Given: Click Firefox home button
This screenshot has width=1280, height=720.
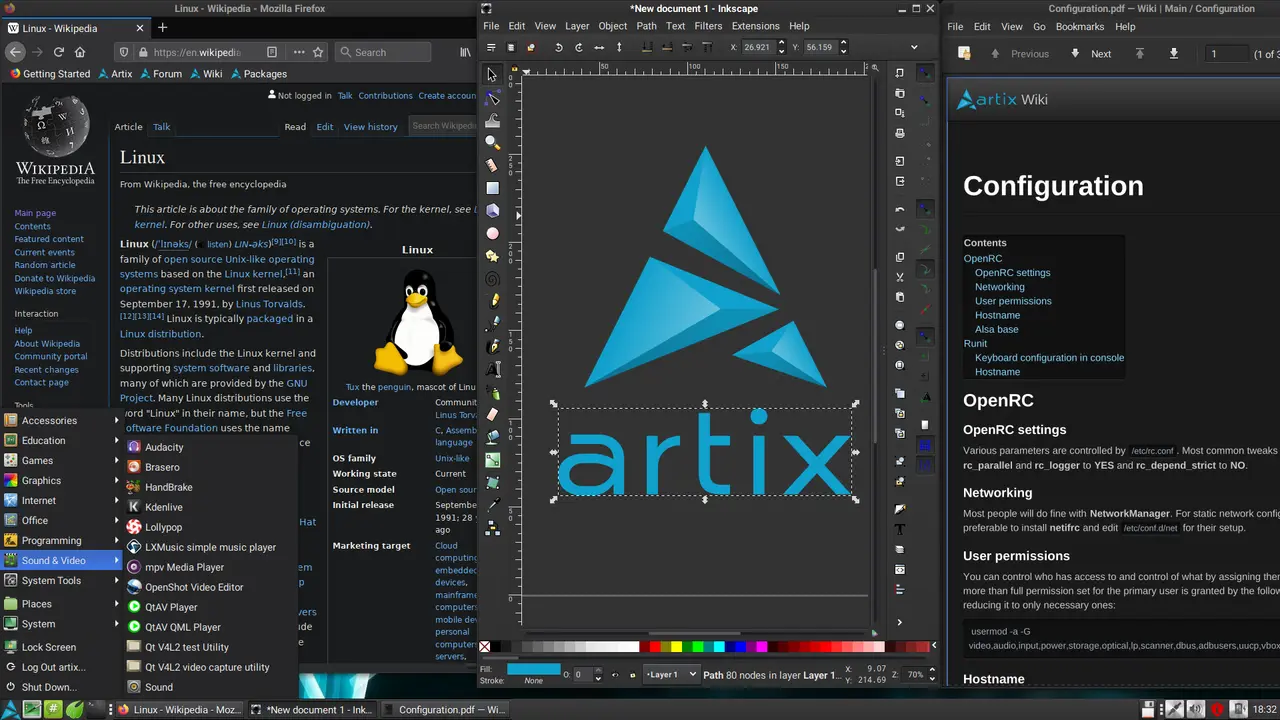Looking at the screenshot, I should coord(80,52).
